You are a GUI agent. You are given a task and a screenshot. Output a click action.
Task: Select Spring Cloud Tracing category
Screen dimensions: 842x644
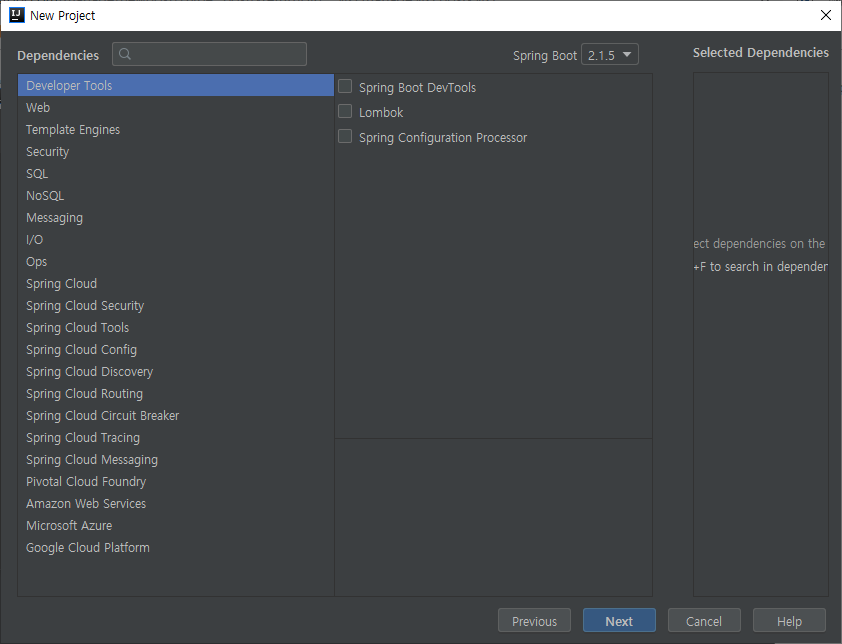coord(176,438)
